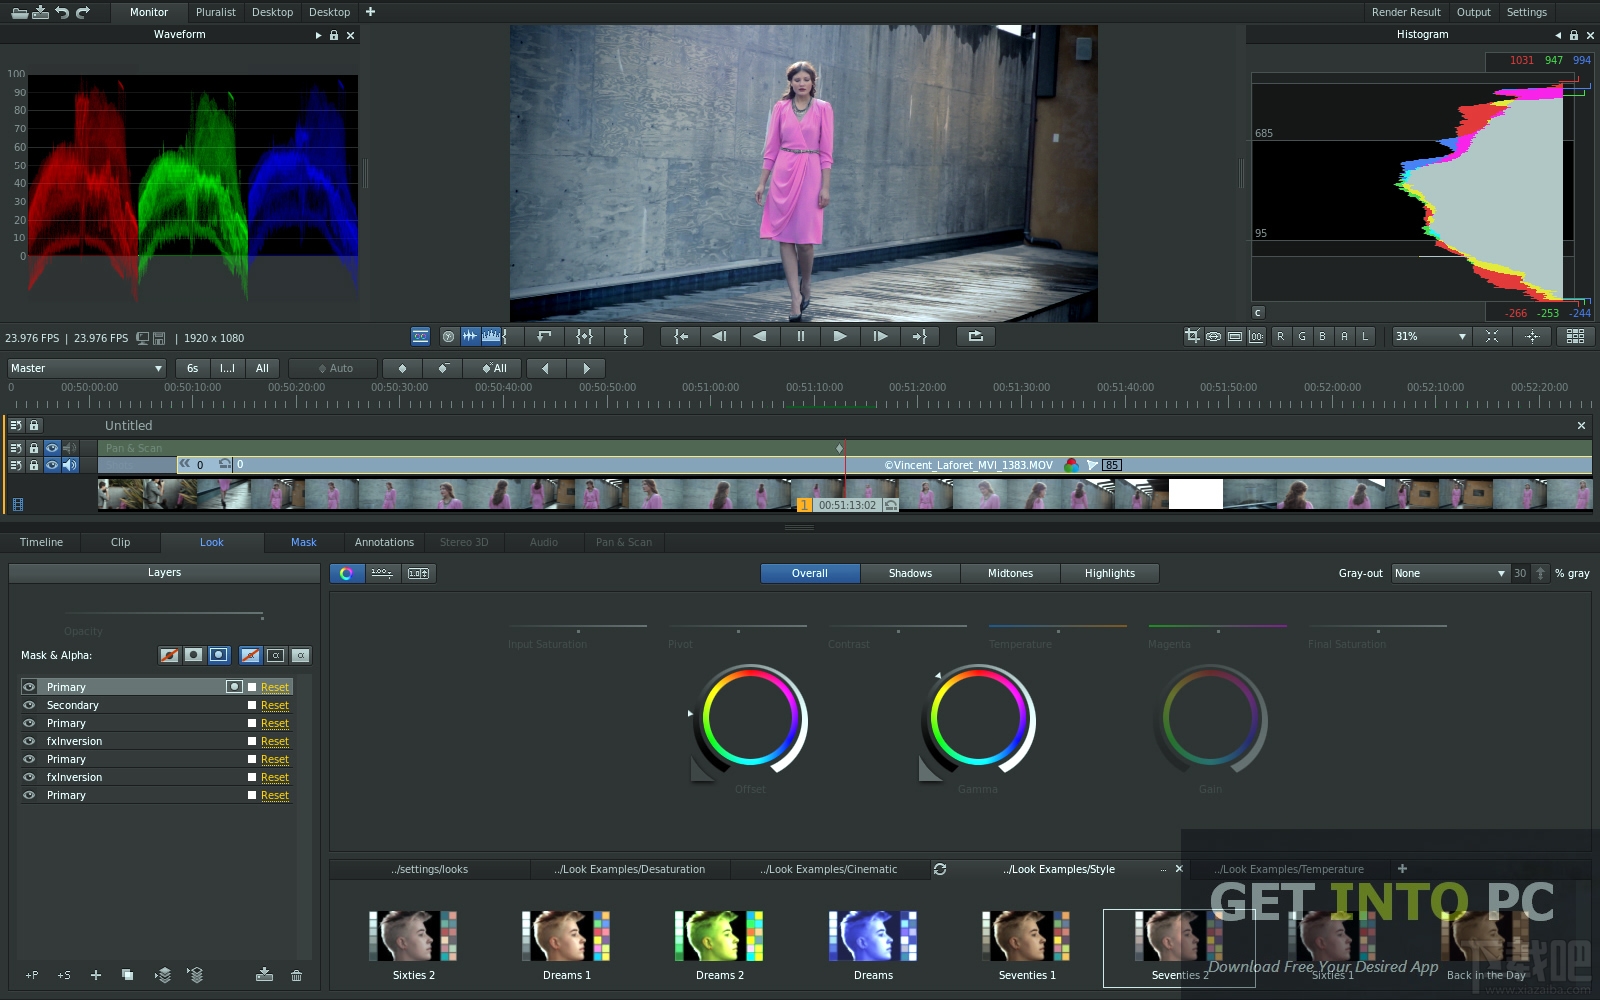Click the color wheel icon in the Look panel
The image size is (1600, 1000).
pos(347,573)
